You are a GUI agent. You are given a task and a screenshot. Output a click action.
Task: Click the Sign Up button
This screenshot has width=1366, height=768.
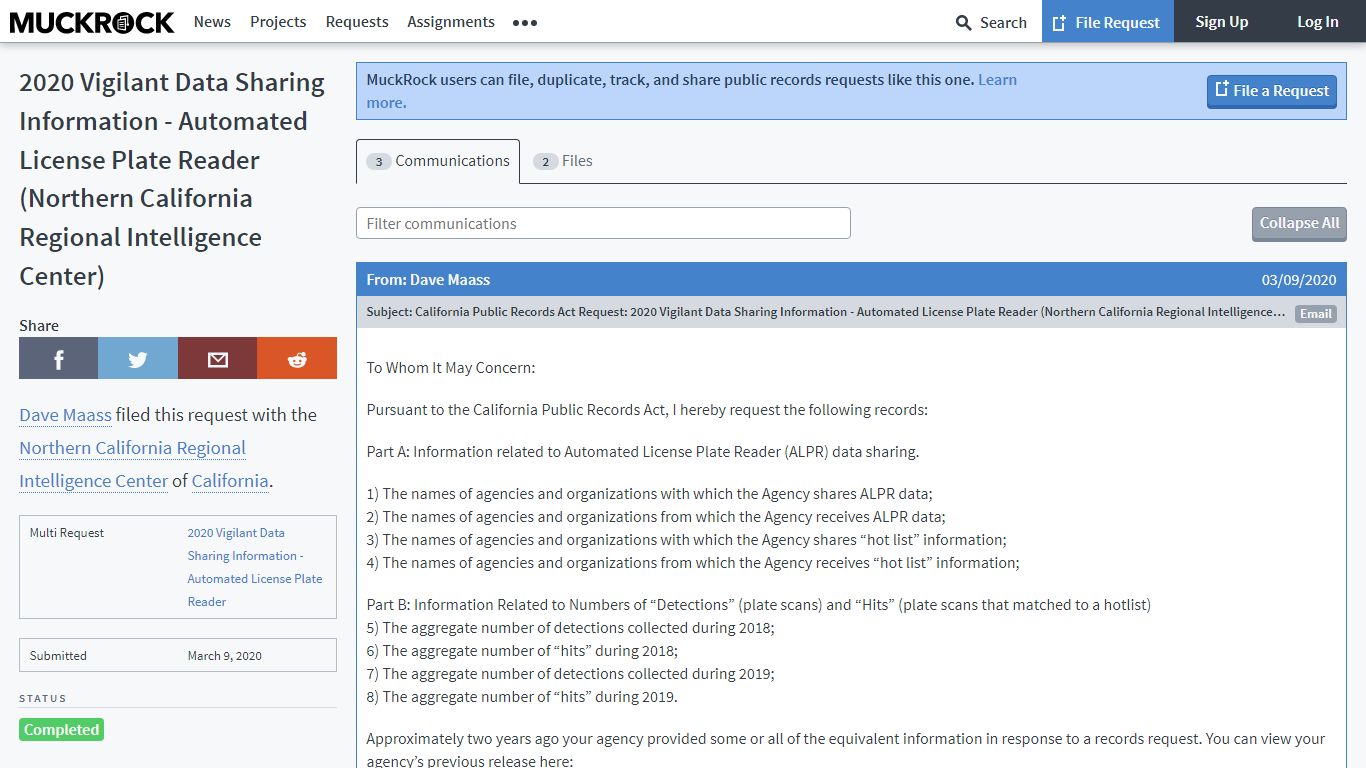point(1222,21)
